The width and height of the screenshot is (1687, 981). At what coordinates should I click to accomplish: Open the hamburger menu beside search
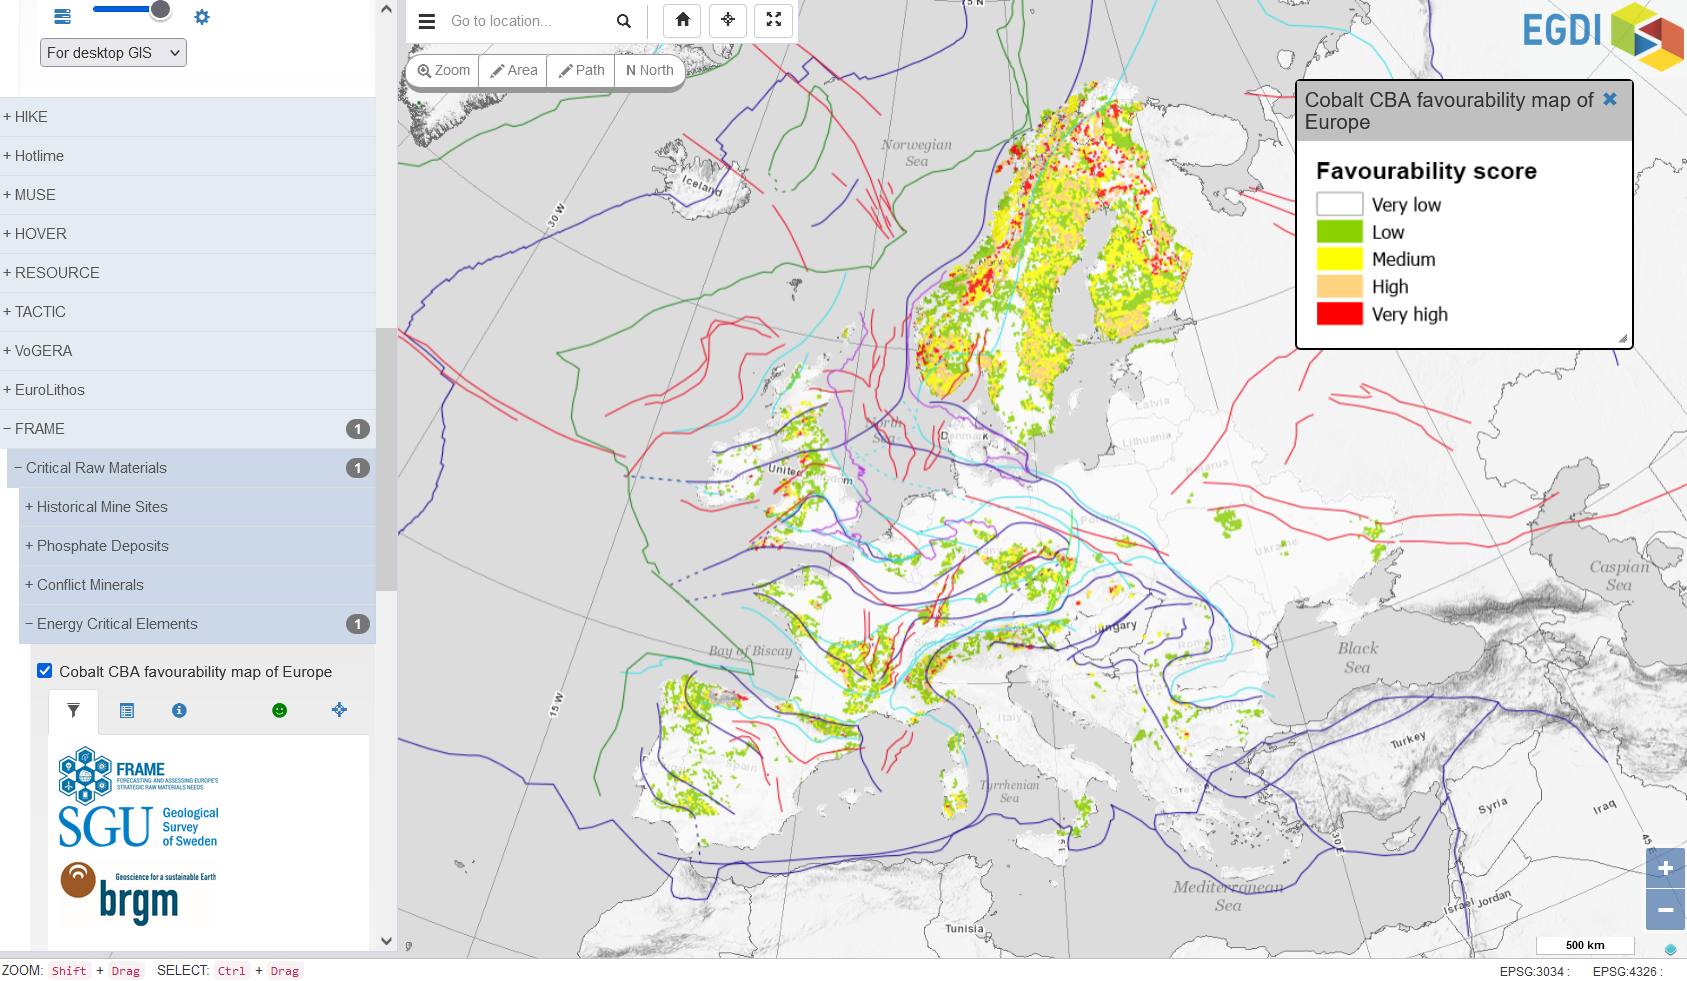pyautogui.click(x=427, y=21)
